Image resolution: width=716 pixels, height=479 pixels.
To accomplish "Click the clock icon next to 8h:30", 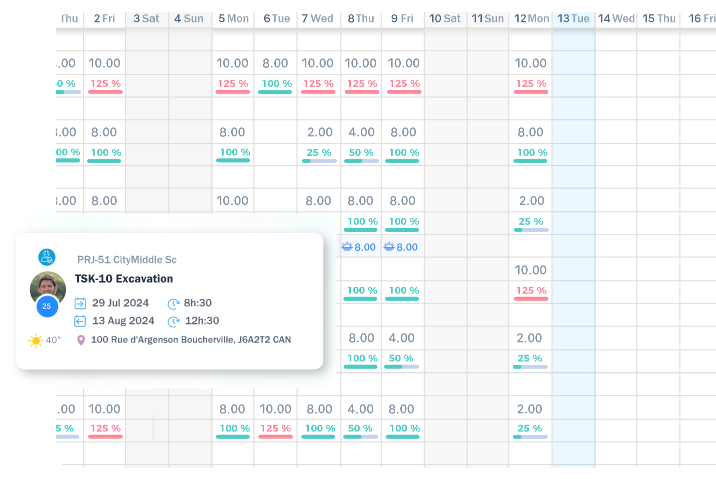I will click(173, 303).
